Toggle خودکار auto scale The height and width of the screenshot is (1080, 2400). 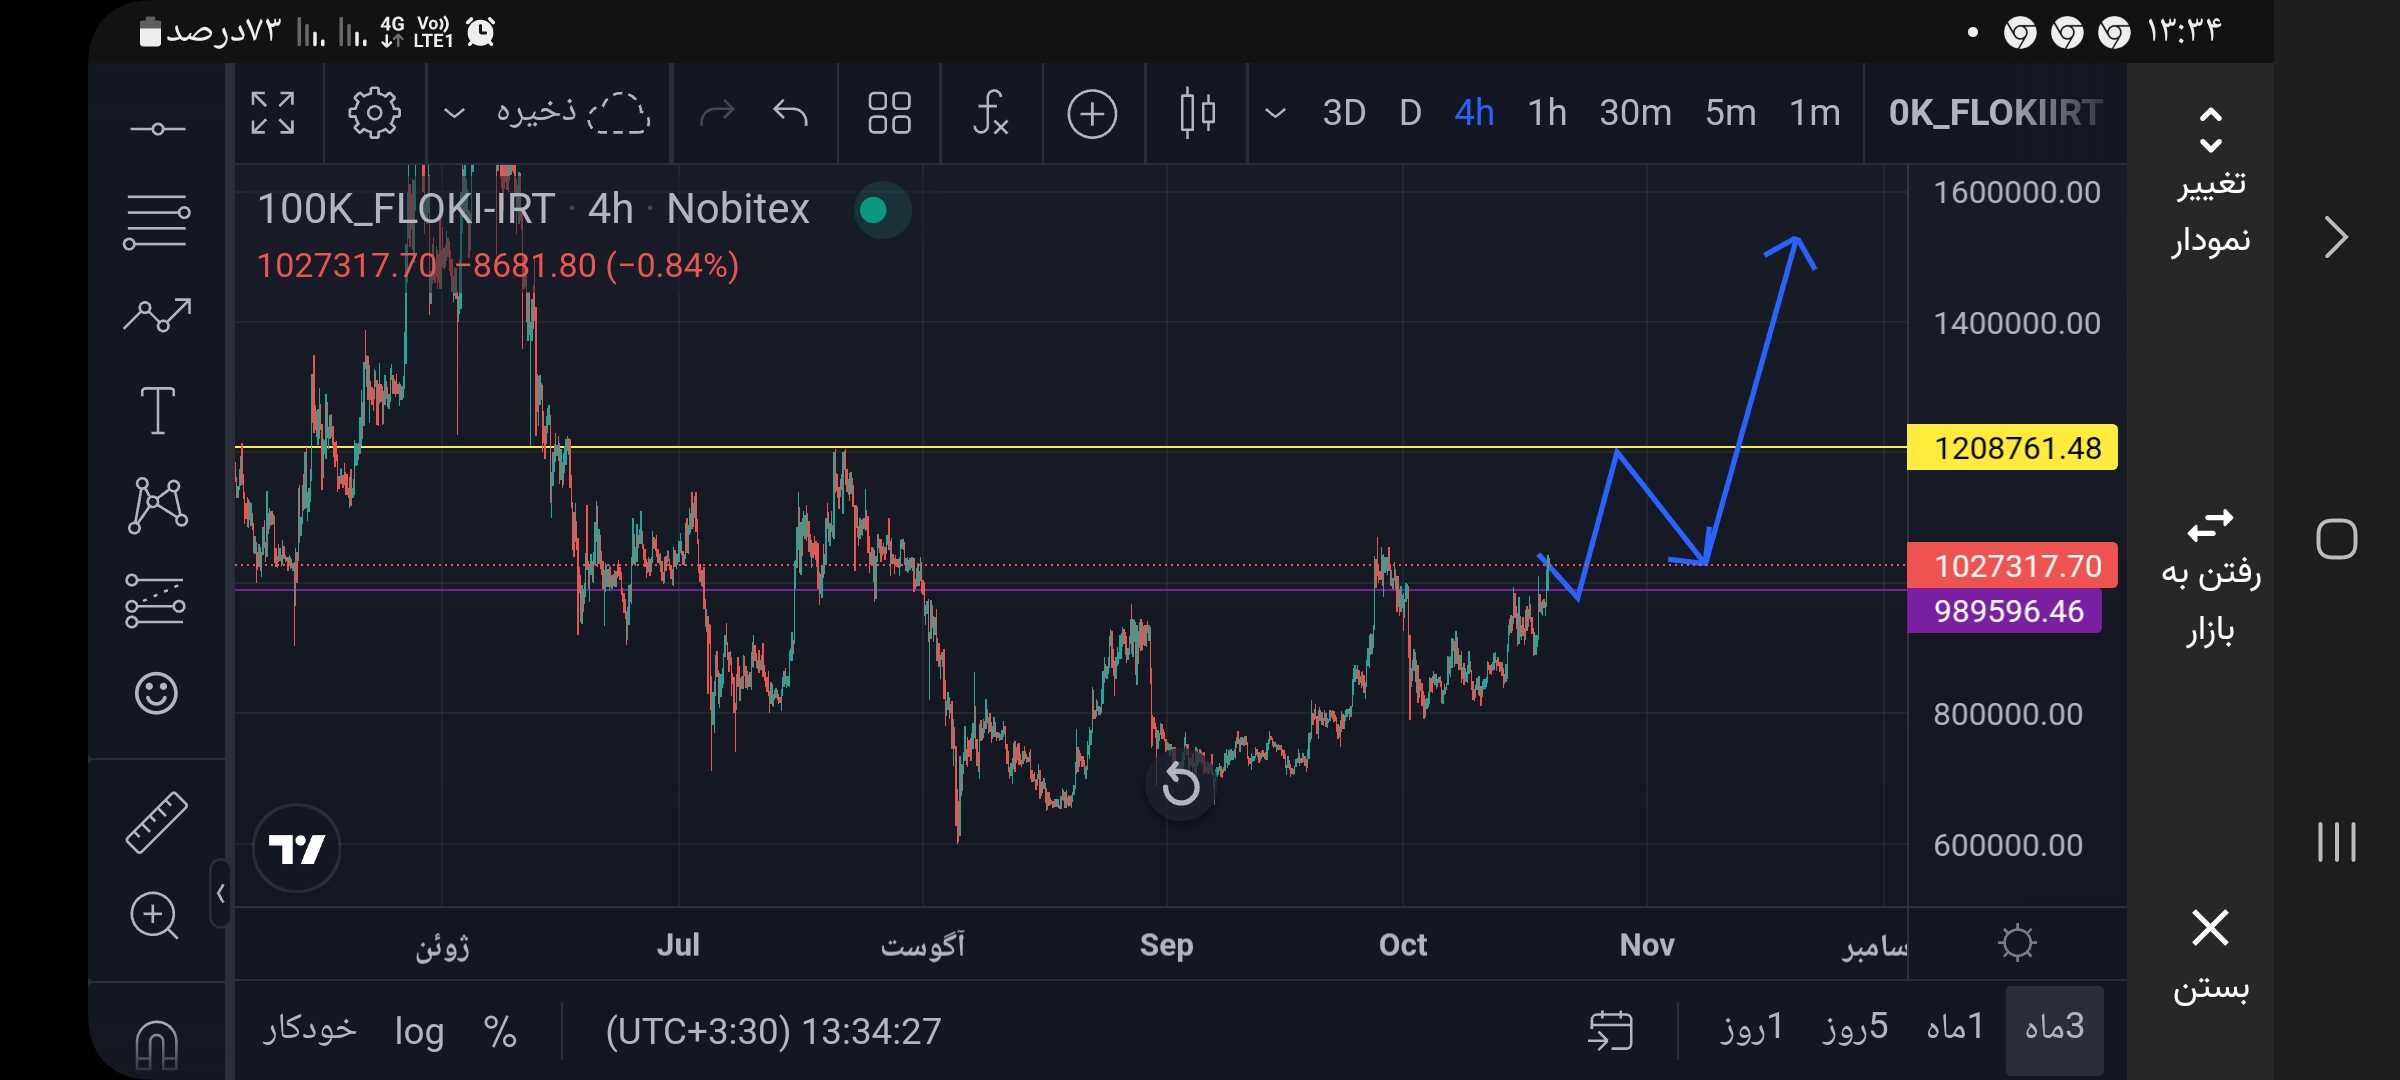point(310,1030)
